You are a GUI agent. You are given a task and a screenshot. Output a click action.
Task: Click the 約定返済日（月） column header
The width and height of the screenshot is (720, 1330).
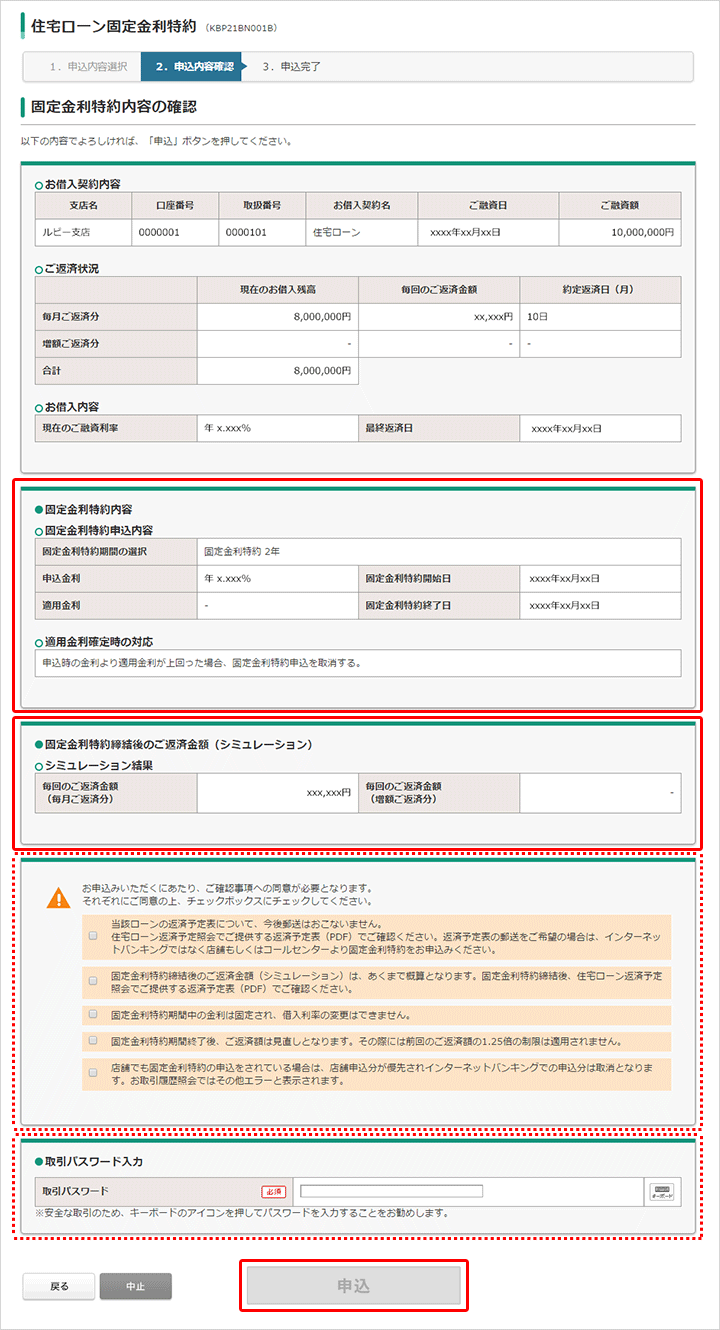600,289
